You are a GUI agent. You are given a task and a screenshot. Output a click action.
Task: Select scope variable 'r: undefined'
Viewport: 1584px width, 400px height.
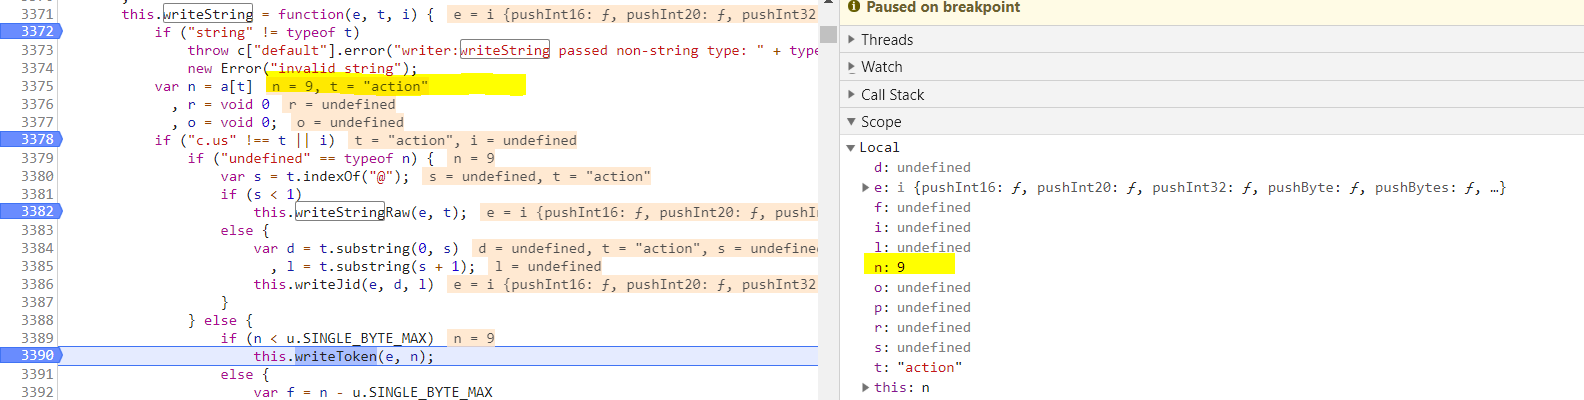(x=922, y=327)
